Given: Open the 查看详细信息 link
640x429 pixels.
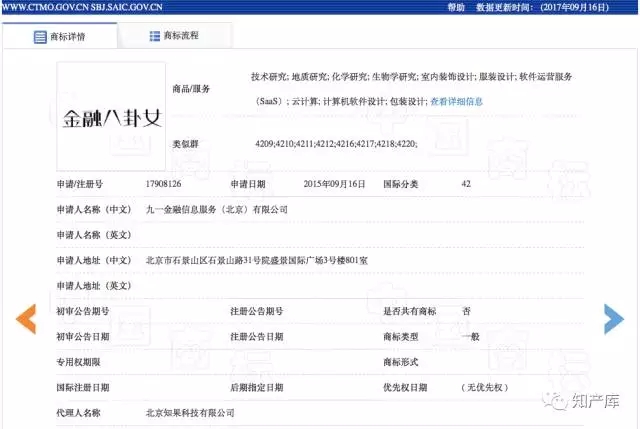Looking at the screenshot, I should (x=456, y=101).
